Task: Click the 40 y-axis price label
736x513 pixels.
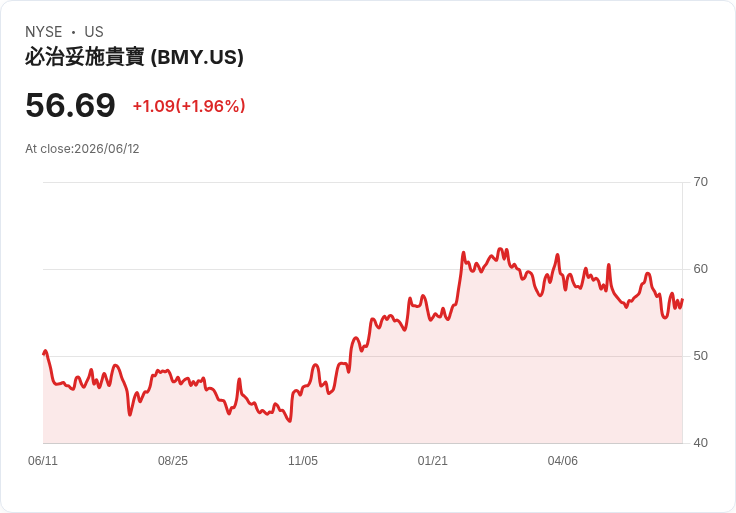Action: (700, 443)
